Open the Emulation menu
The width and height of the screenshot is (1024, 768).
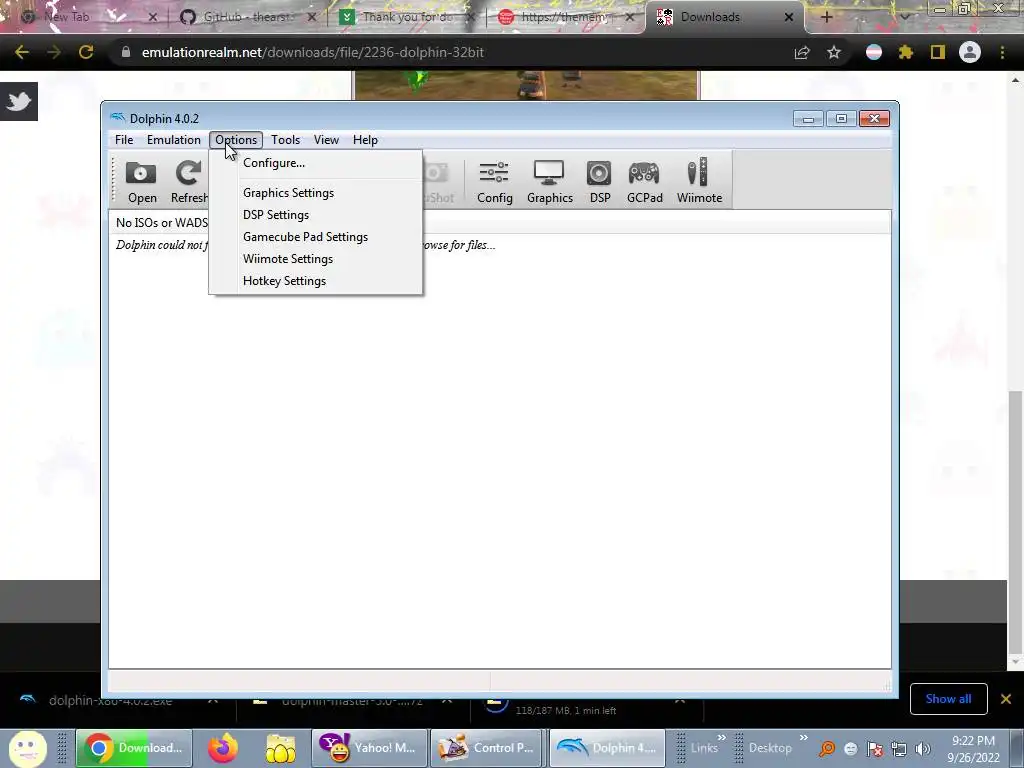tap(174, 140)
